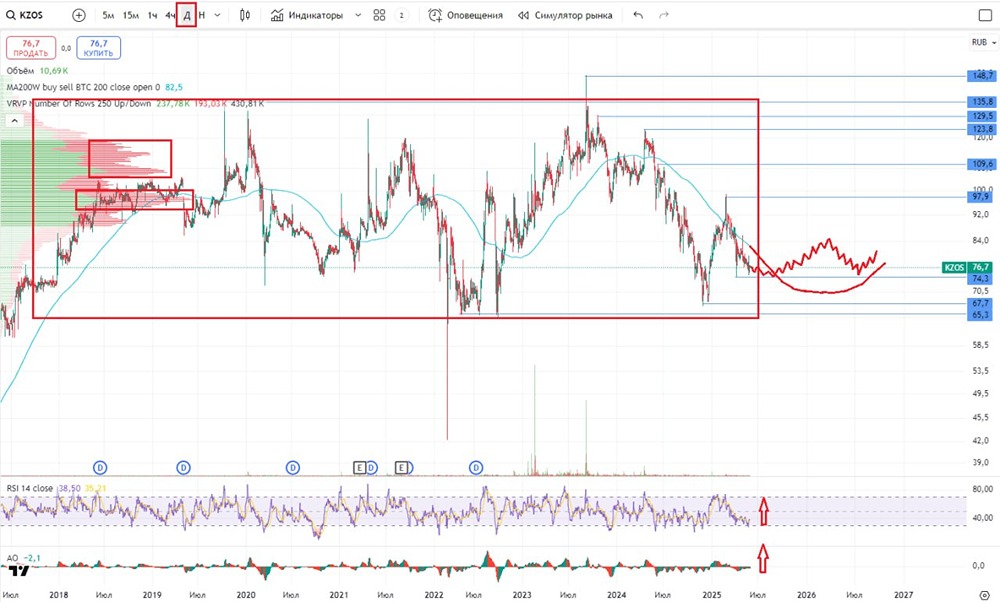
Task: Click the 148,7 price level label
Action: [981, 76]
